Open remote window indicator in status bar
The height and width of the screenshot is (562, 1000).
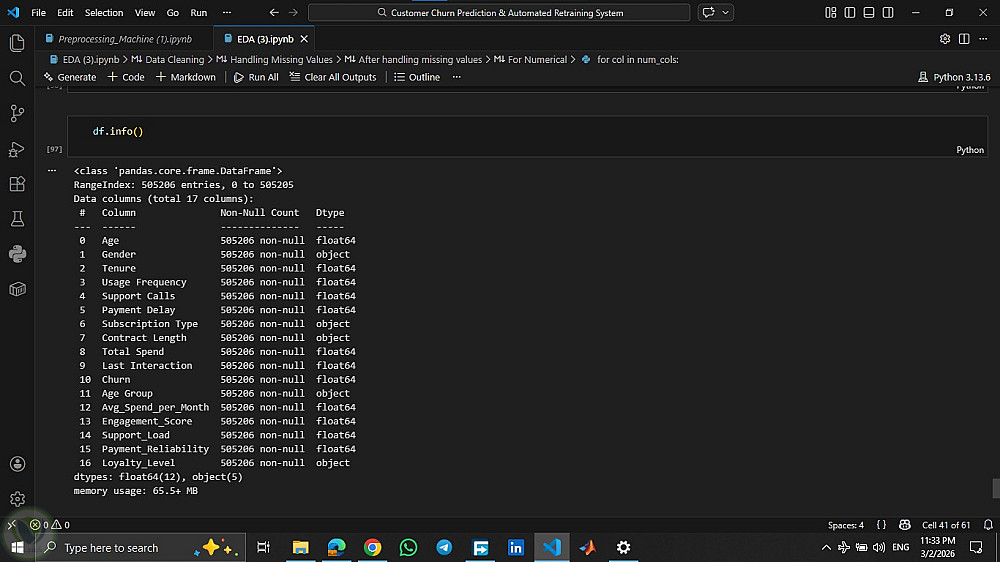tap(11, 525)
